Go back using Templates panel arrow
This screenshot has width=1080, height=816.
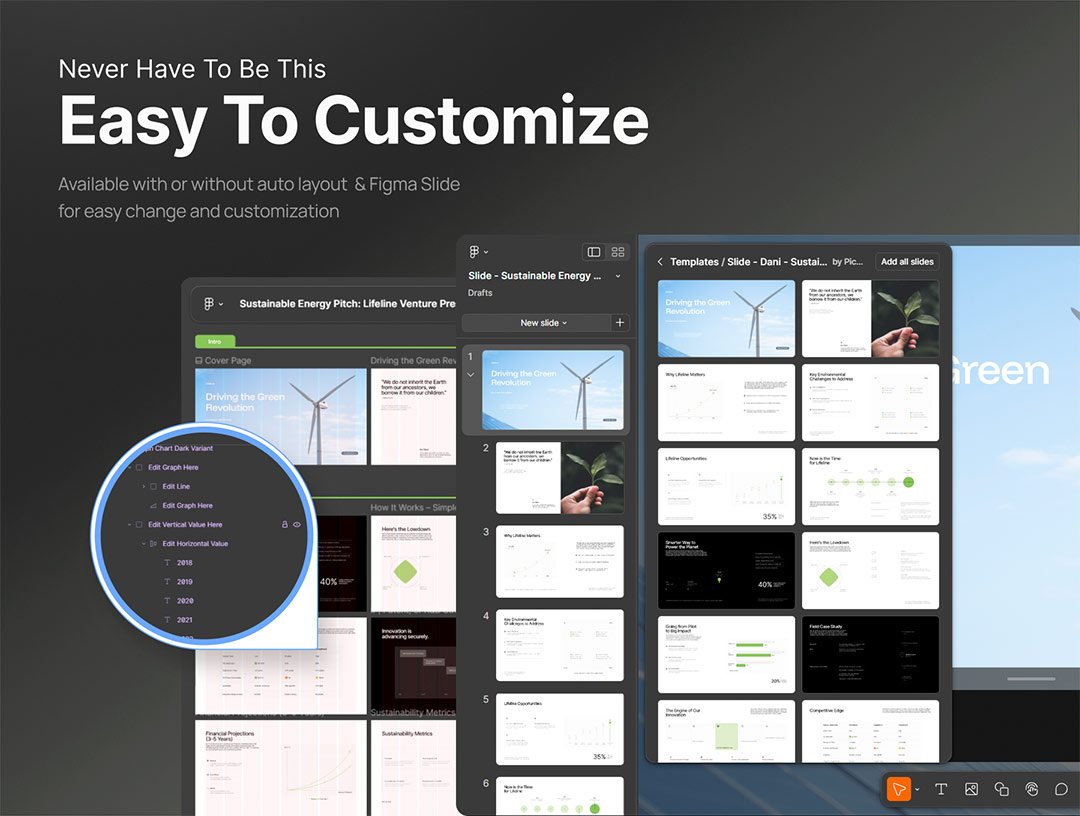660,262
